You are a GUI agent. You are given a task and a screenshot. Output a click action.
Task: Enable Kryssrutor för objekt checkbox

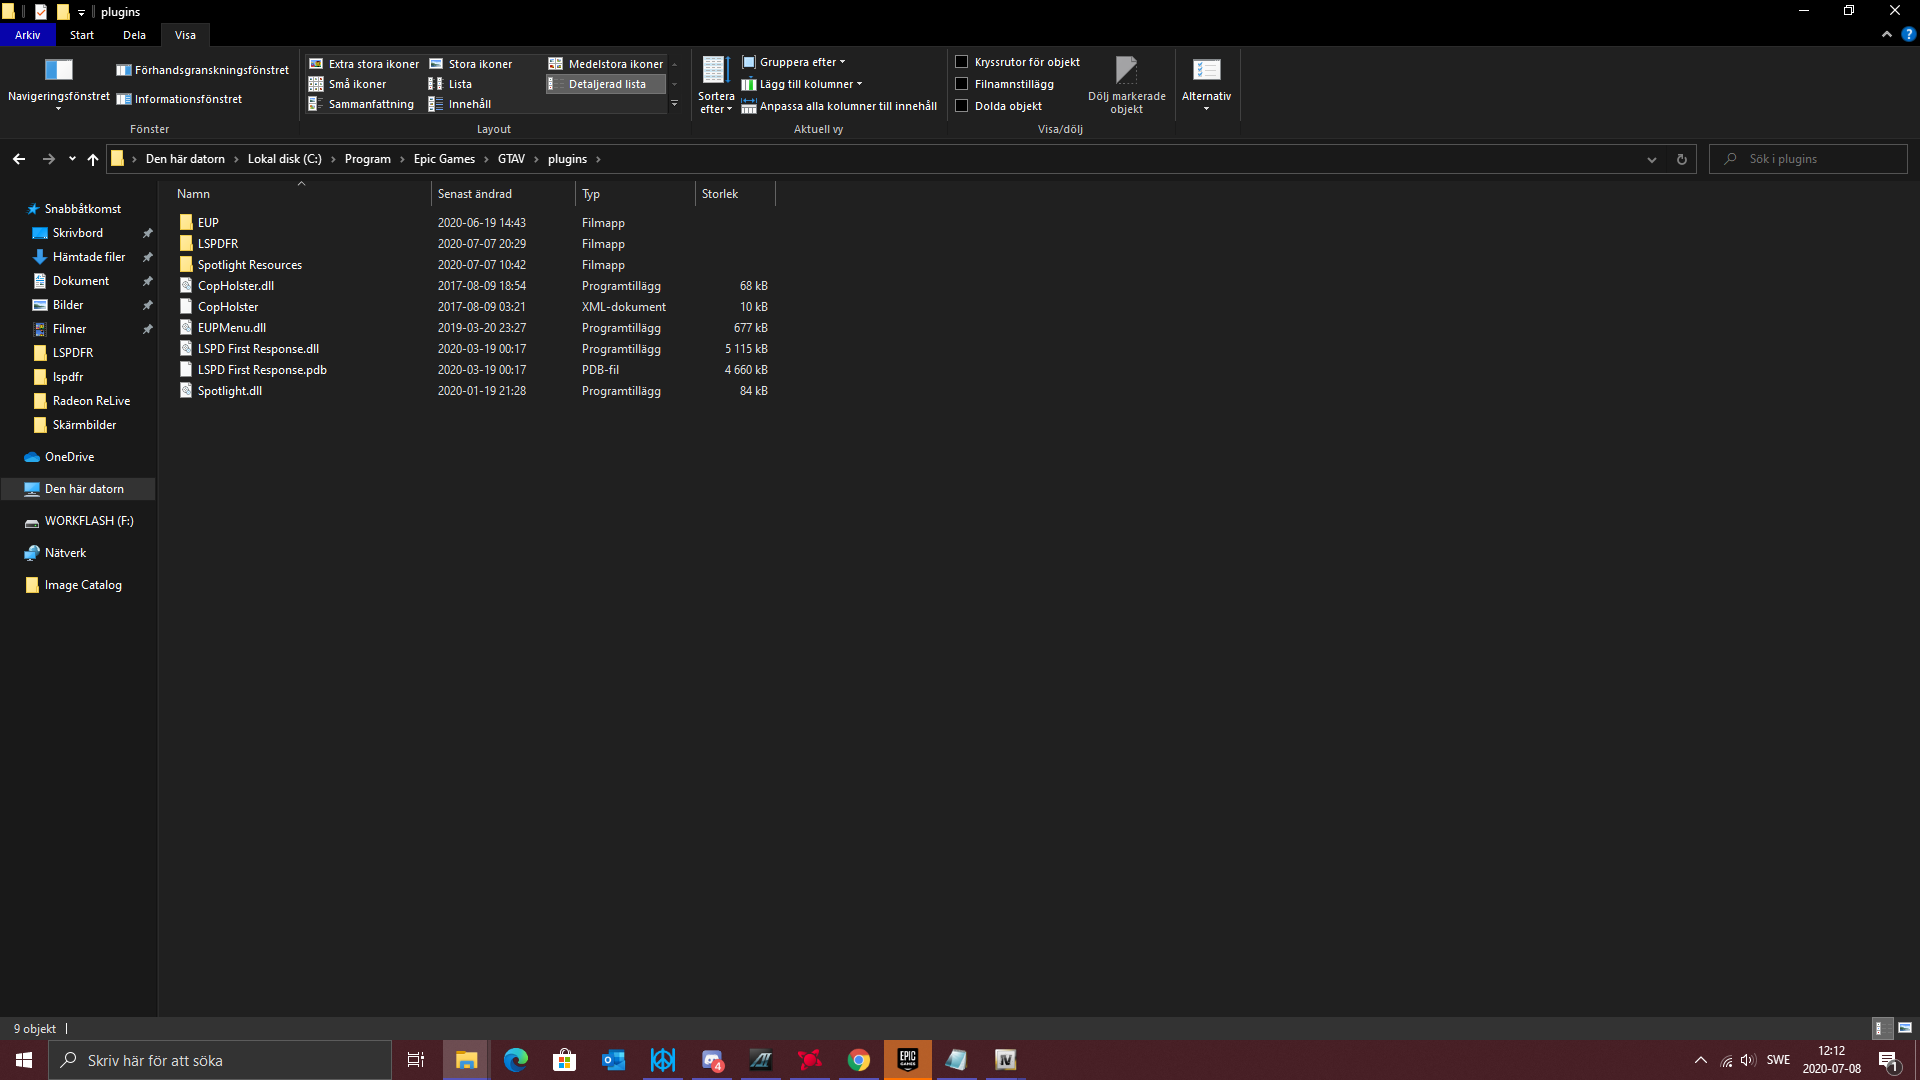coord(962,62)
